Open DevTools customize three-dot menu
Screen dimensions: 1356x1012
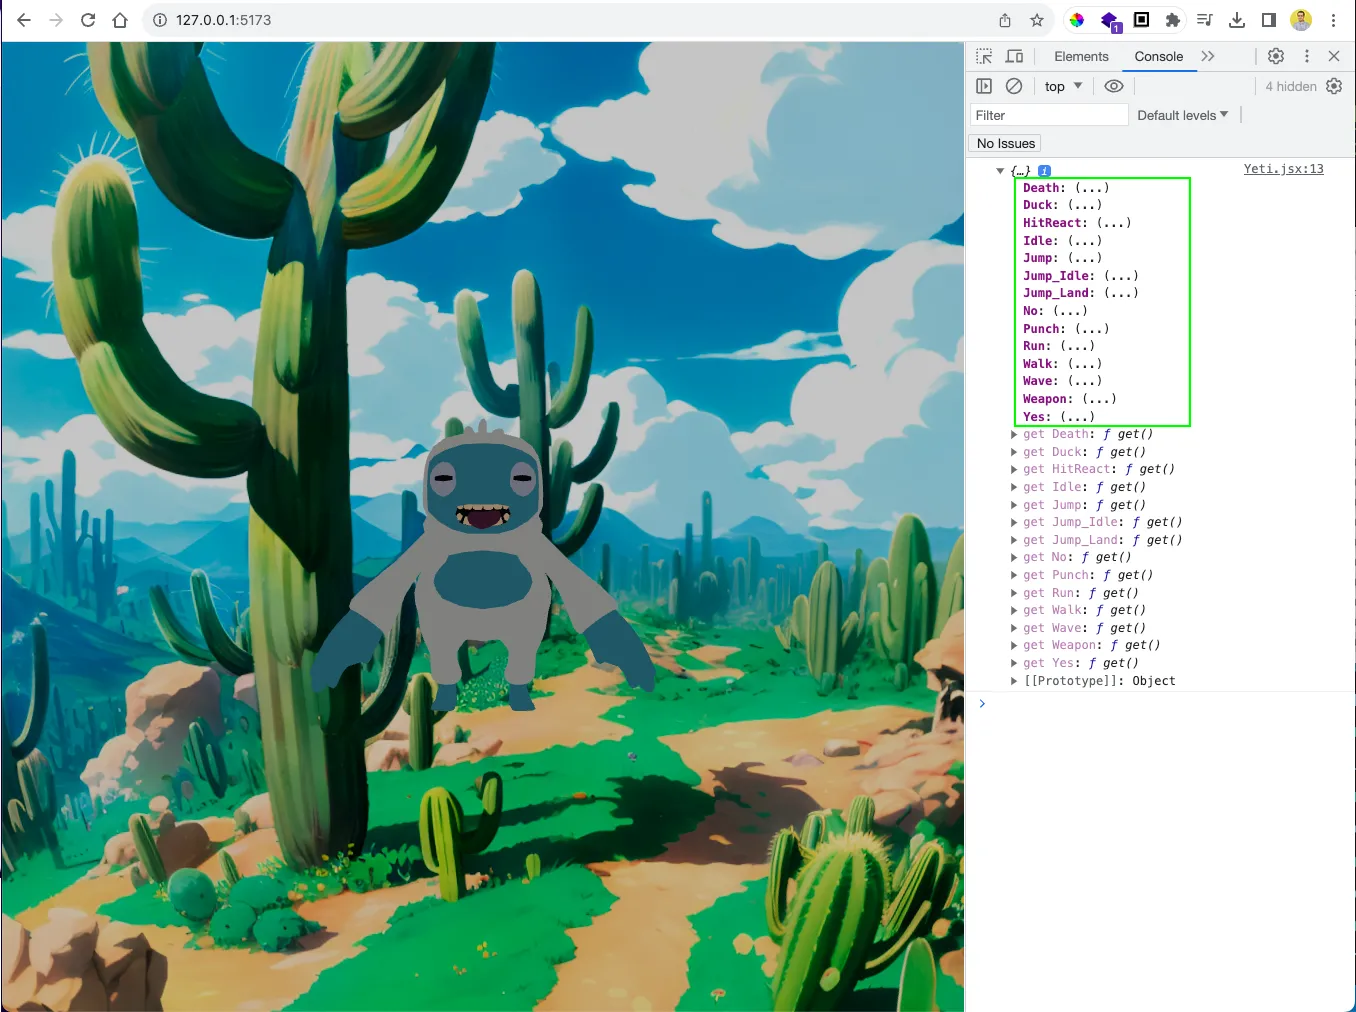pyautogui.click(x=1306, y=56)
